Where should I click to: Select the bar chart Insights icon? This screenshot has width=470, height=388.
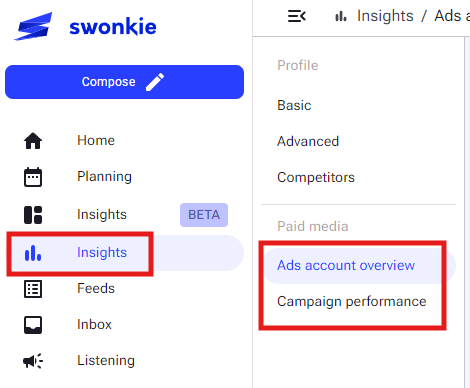tap(33, 253)
